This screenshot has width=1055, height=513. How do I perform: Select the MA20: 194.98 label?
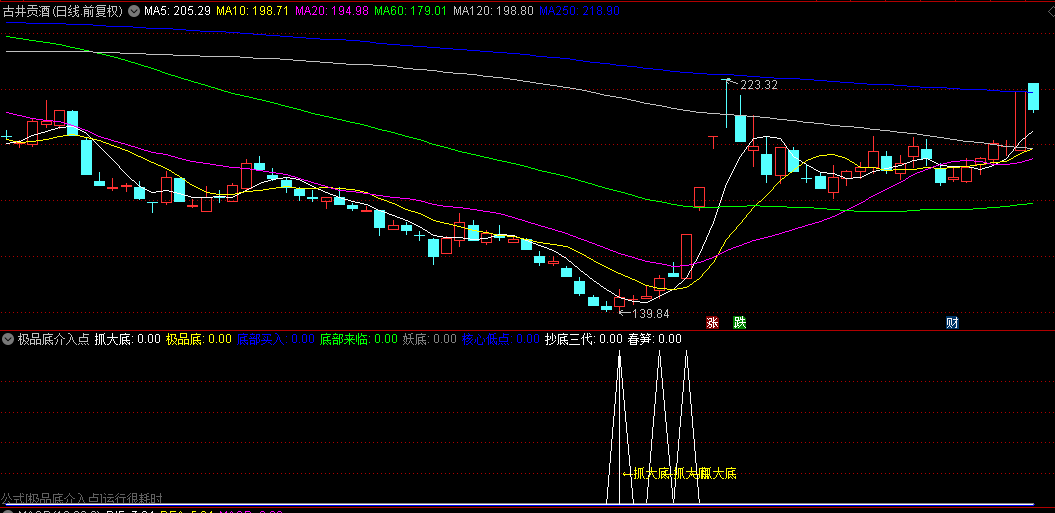[332, 11]
